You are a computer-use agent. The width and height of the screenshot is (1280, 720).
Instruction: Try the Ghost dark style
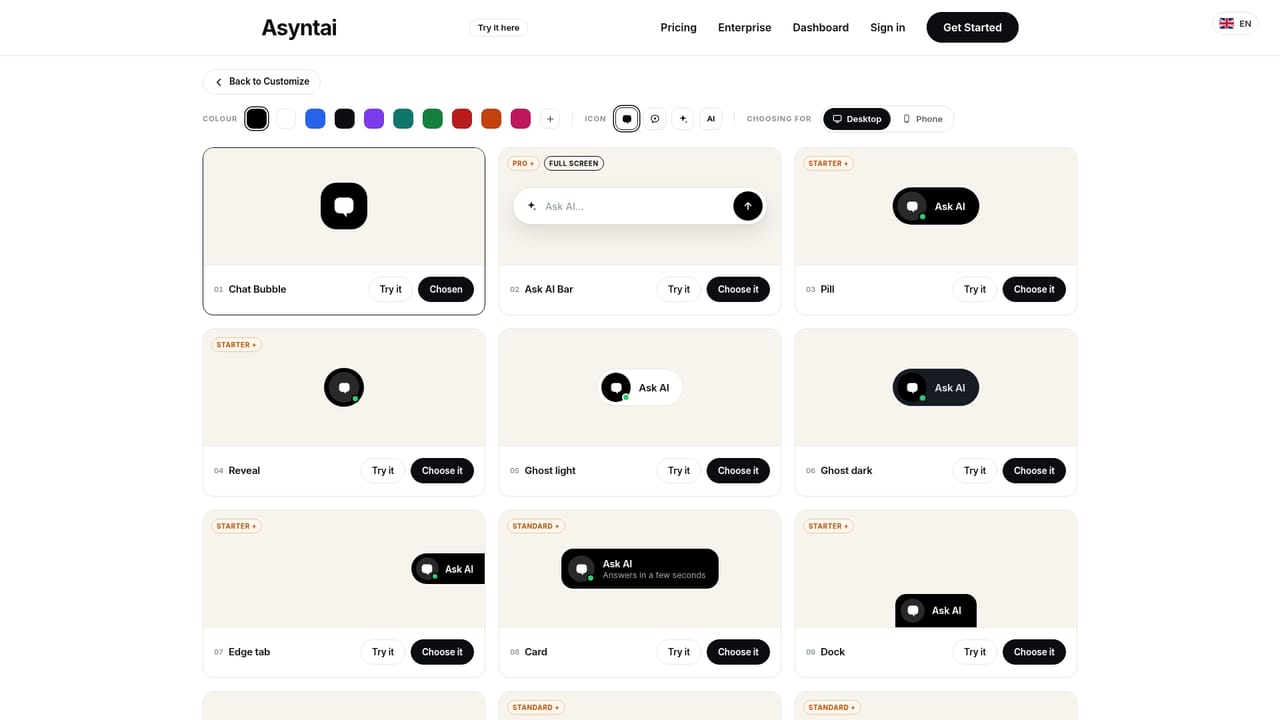coord(975,470)
